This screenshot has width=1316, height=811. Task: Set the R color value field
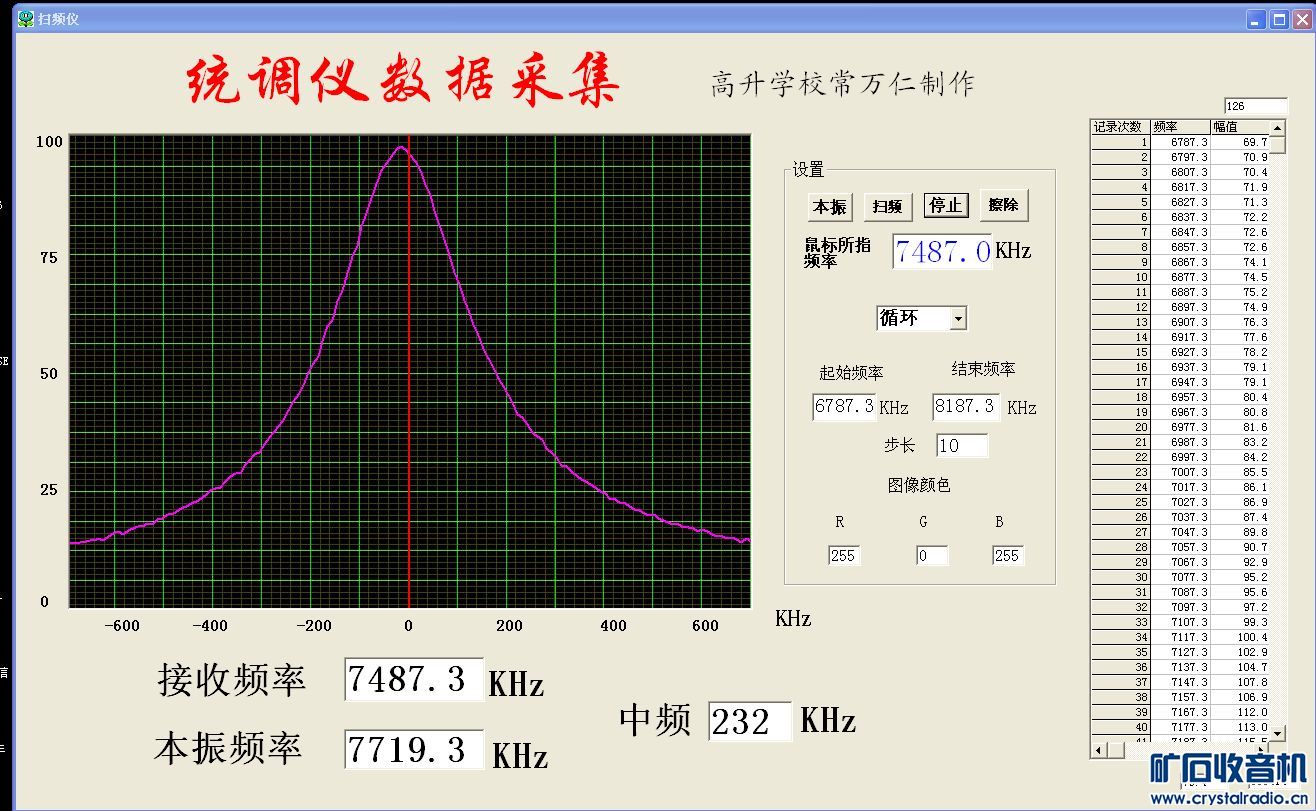[x=844, y=555]
